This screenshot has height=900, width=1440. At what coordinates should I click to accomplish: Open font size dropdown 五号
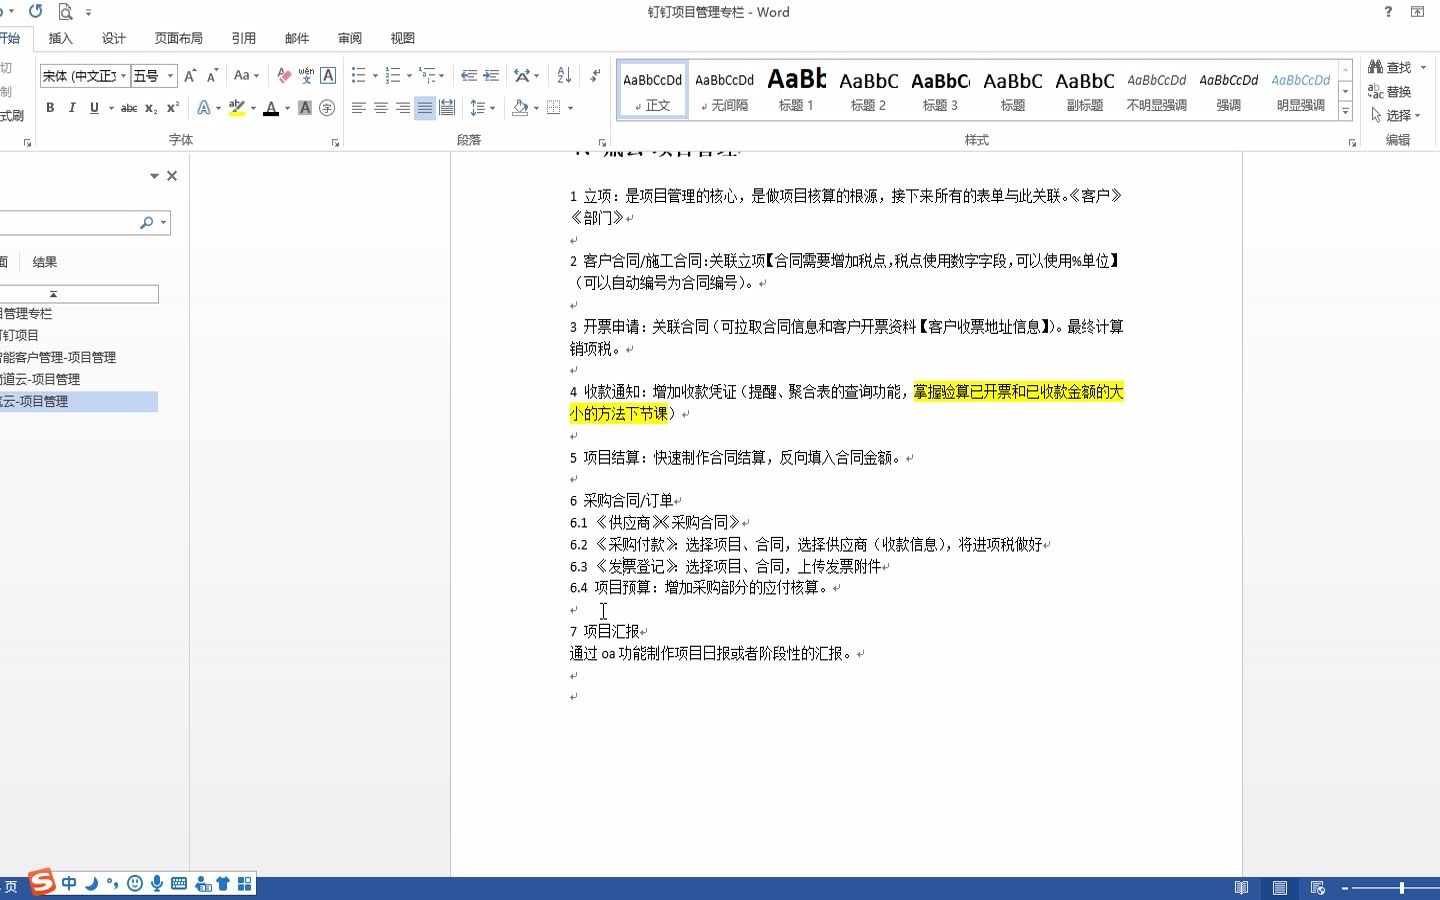(x=170, y=76)
